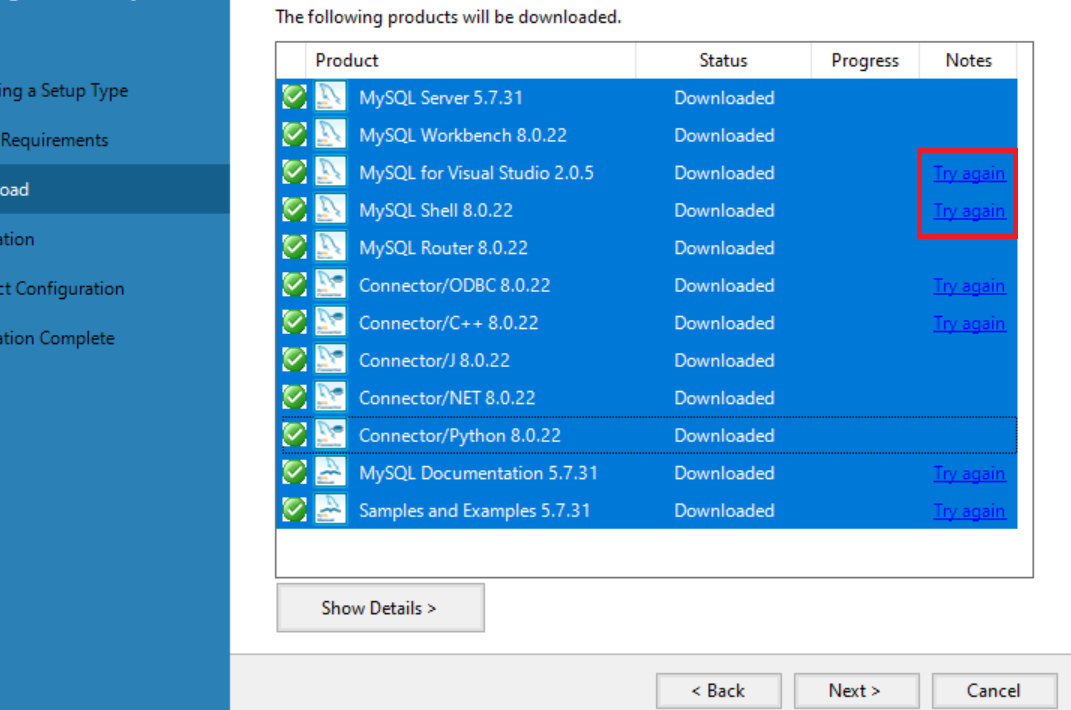Click green checkmark for Connector/J 8.0.22
This screenshot has width=1071, height=710.
pos(294,360)
